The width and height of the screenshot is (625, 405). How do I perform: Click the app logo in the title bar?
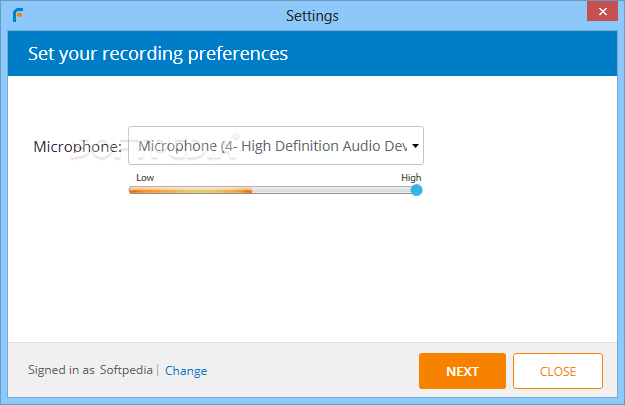point(18,15)
